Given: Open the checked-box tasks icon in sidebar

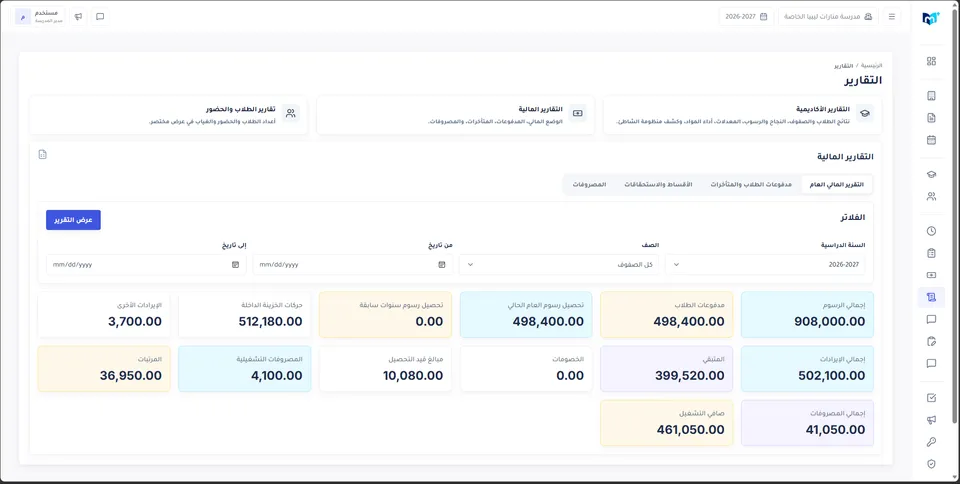Looking at the screenshot, I should point(931,398).
